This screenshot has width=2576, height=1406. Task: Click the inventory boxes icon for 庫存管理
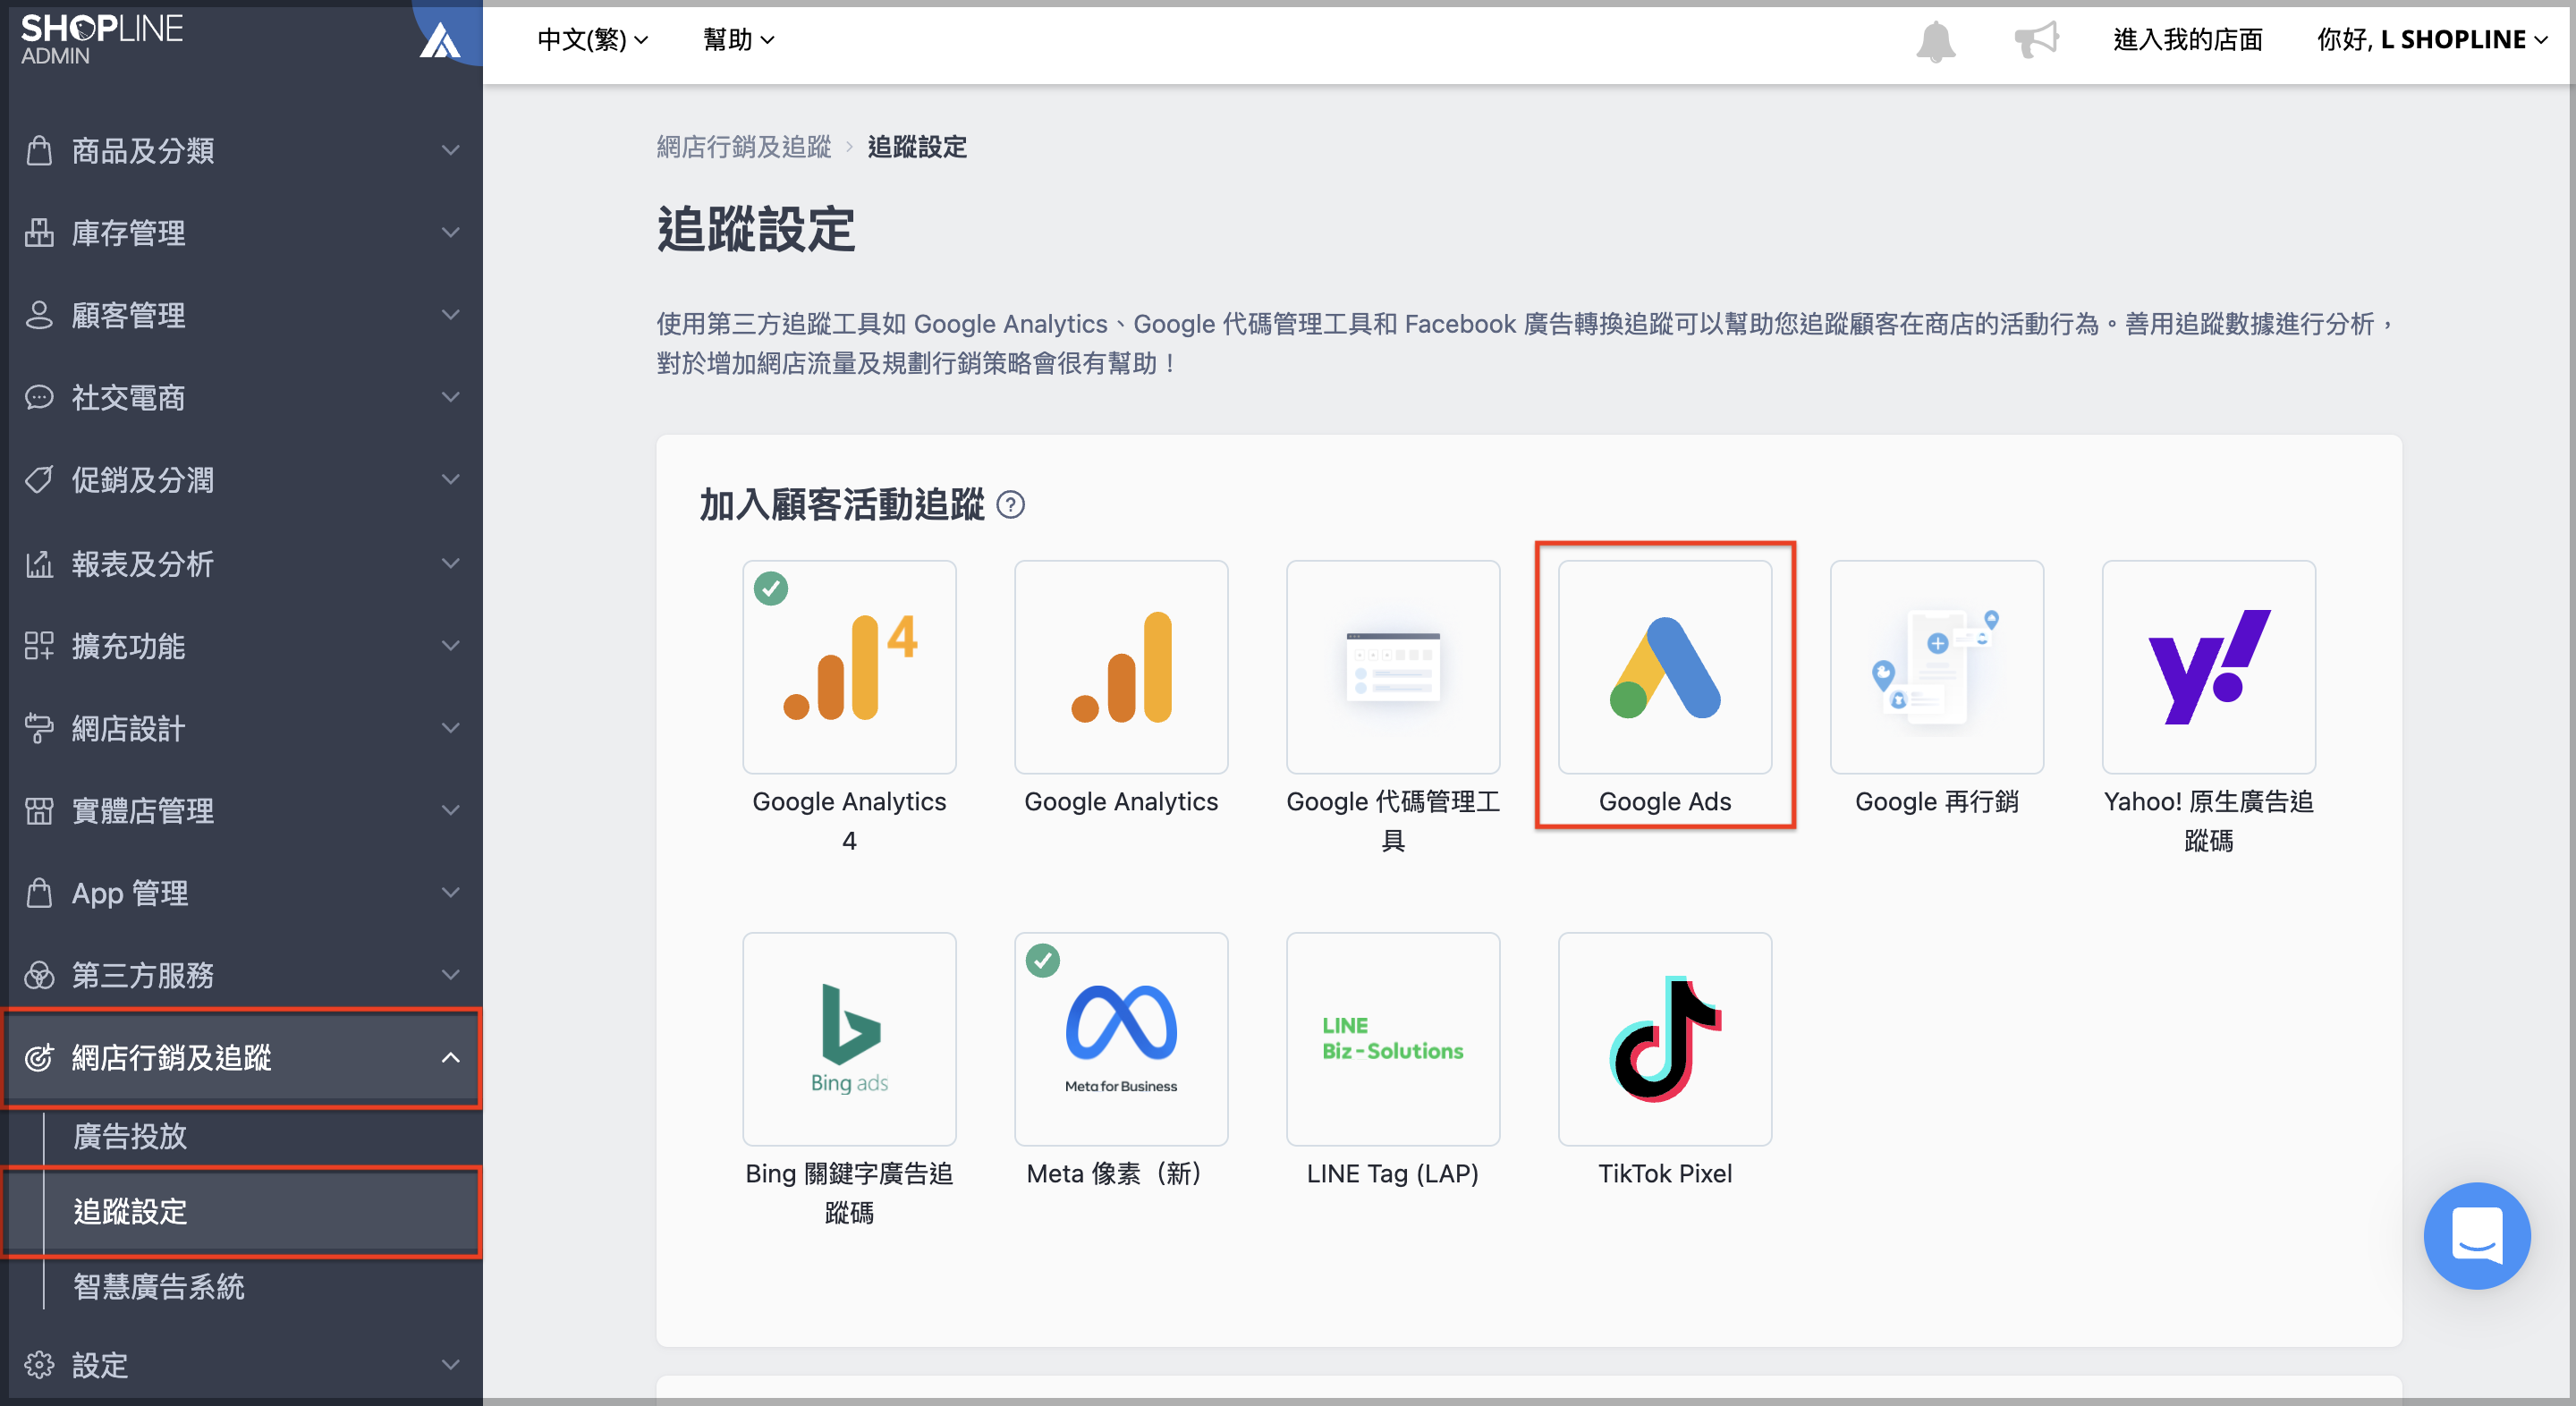(39, 232)
